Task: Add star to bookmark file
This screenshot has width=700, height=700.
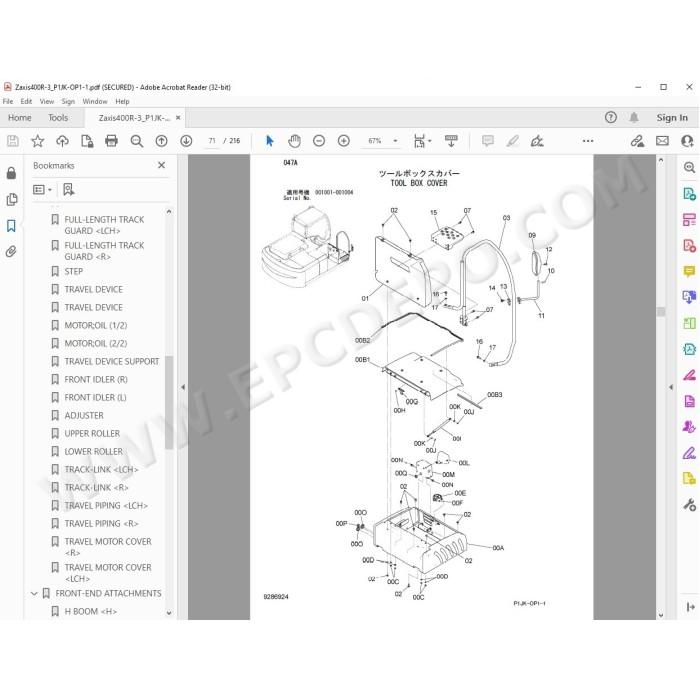Action: (38, 141)
